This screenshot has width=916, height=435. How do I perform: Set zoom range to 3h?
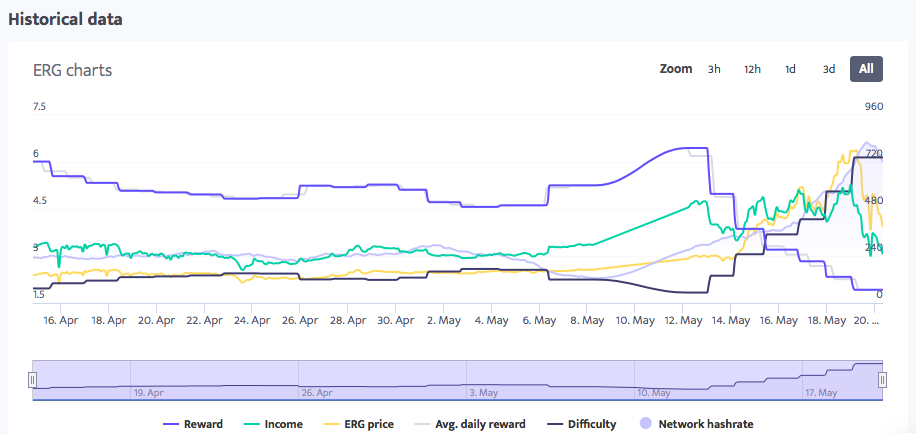714,69
